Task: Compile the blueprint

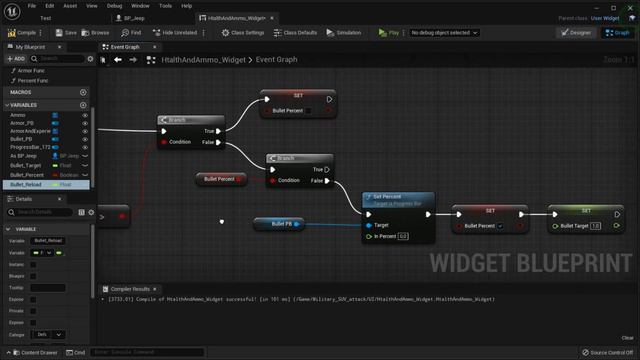Action: coord(22,33)
